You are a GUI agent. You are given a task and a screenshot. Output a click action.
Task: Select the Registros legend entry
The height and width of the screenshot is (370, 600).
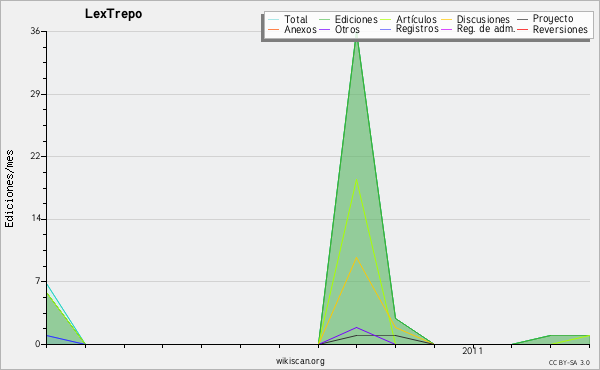coord(417,29)
